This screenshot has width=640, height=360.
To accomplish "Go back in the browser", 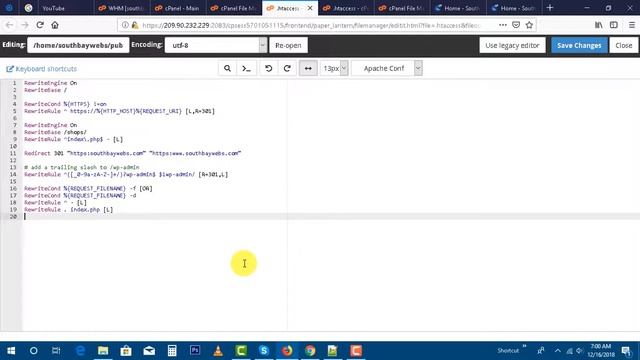I will pos(9,25).
